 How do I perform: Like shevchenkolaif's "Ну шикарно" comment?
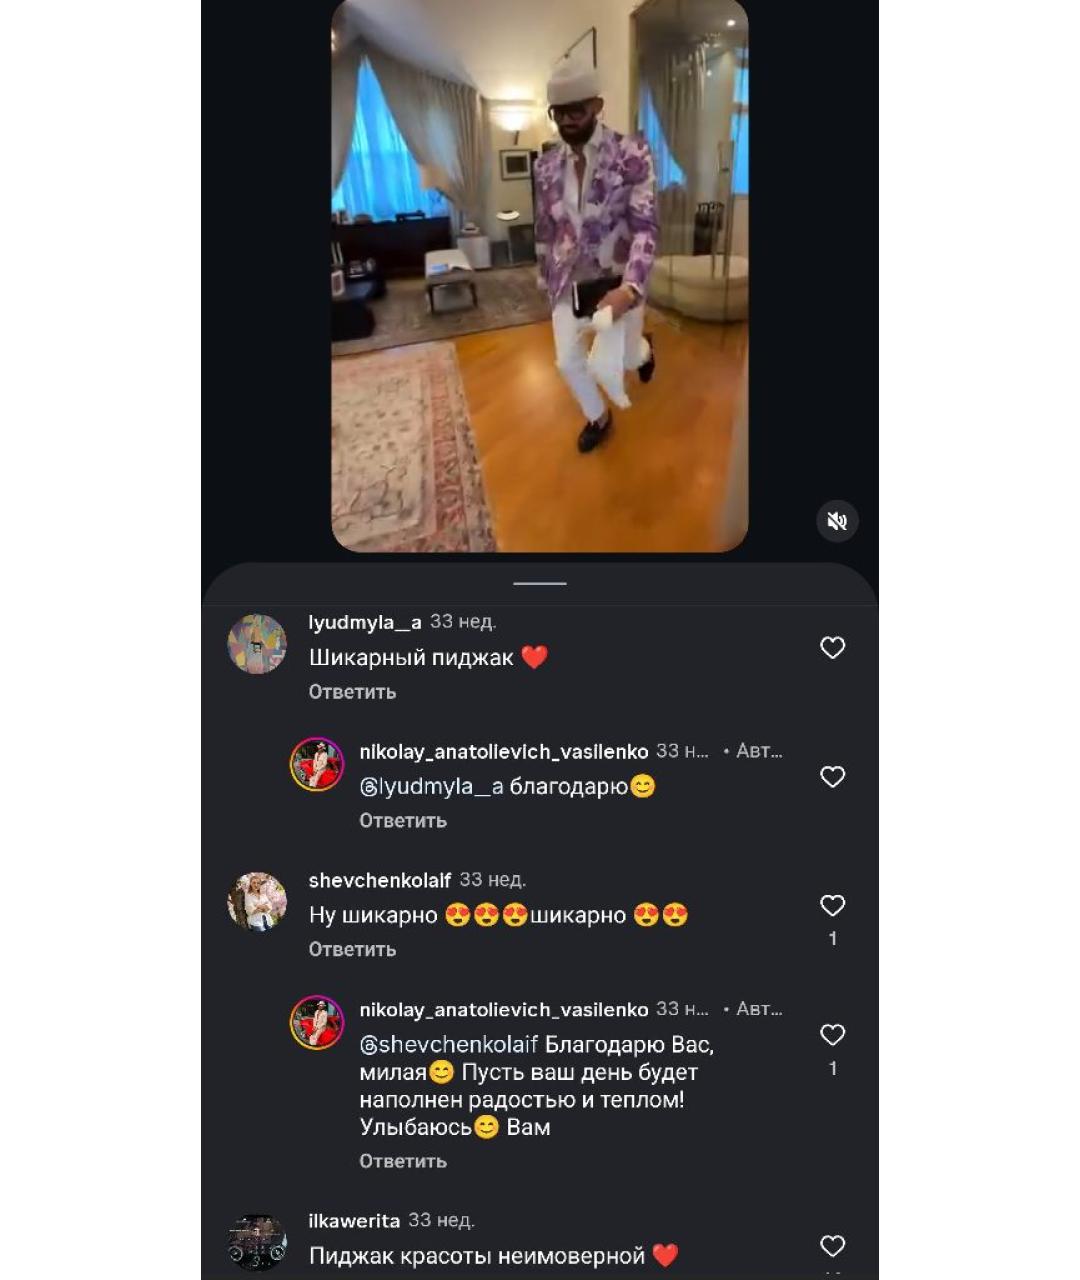tap(832, 906)
